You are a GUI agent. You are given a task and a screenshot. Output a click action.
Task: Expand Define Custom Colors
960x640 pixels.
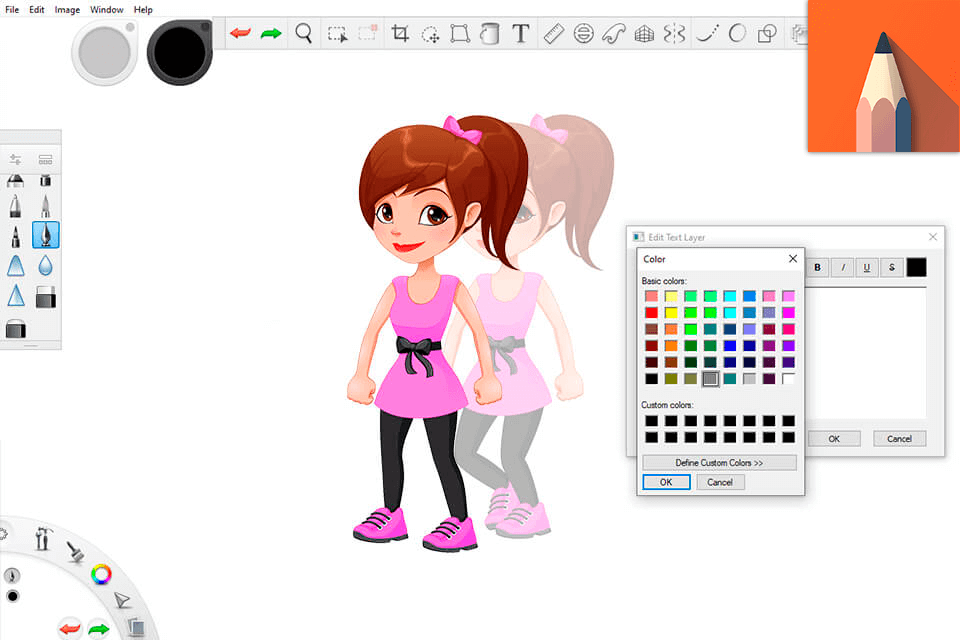(x=719, y=462)
